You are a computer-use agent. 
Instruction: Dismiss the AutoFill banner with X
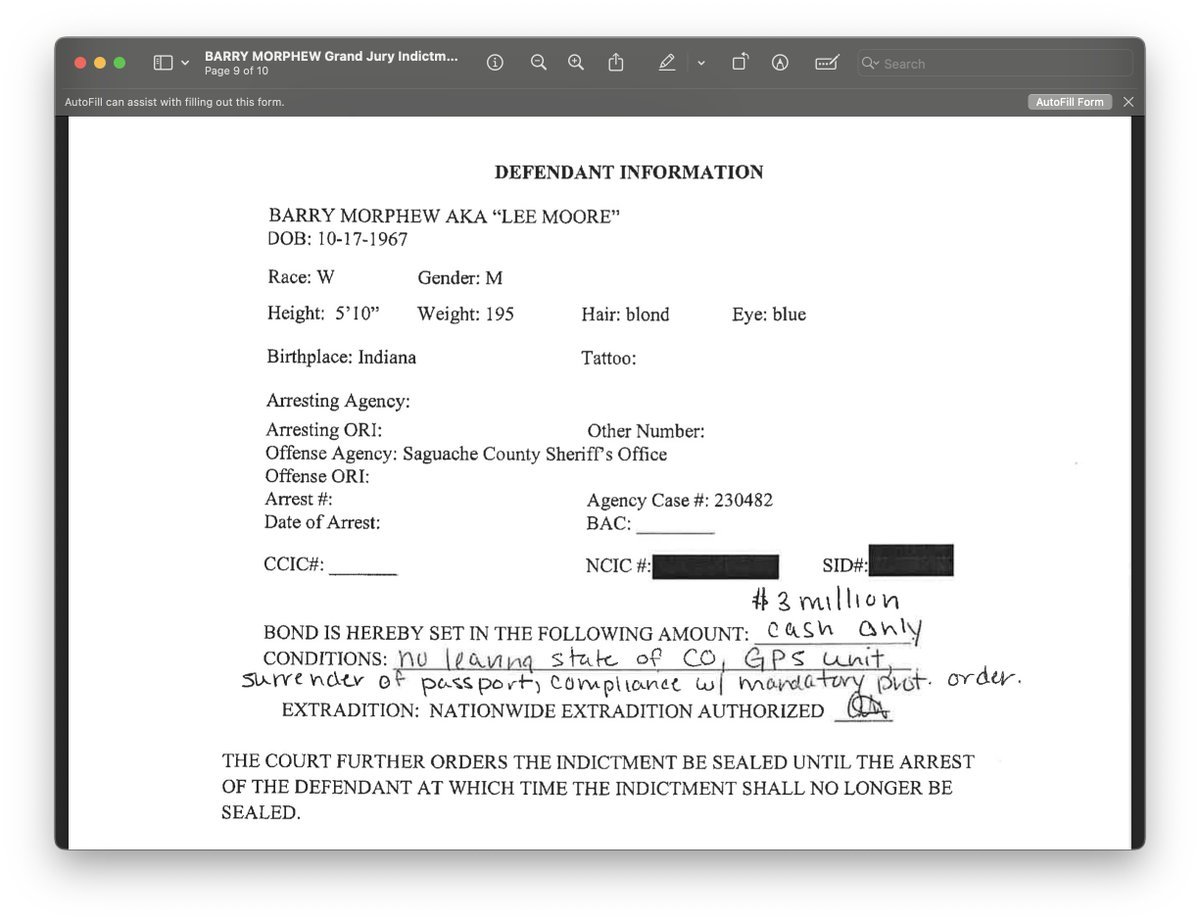[x=1128, y=102]
